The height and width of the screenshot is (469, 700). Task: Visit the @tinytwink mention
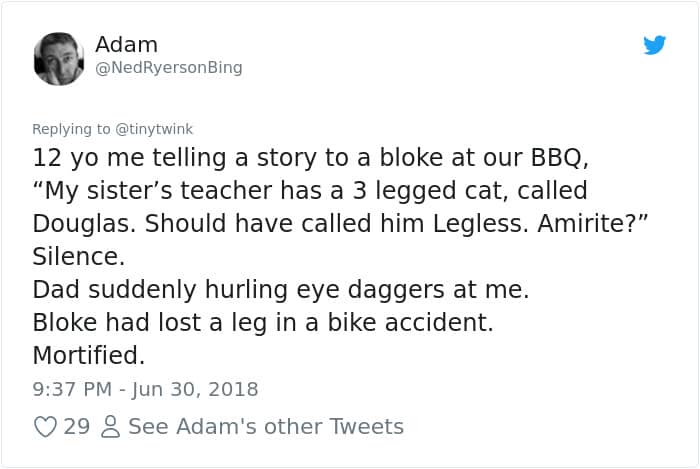(154, 128)
